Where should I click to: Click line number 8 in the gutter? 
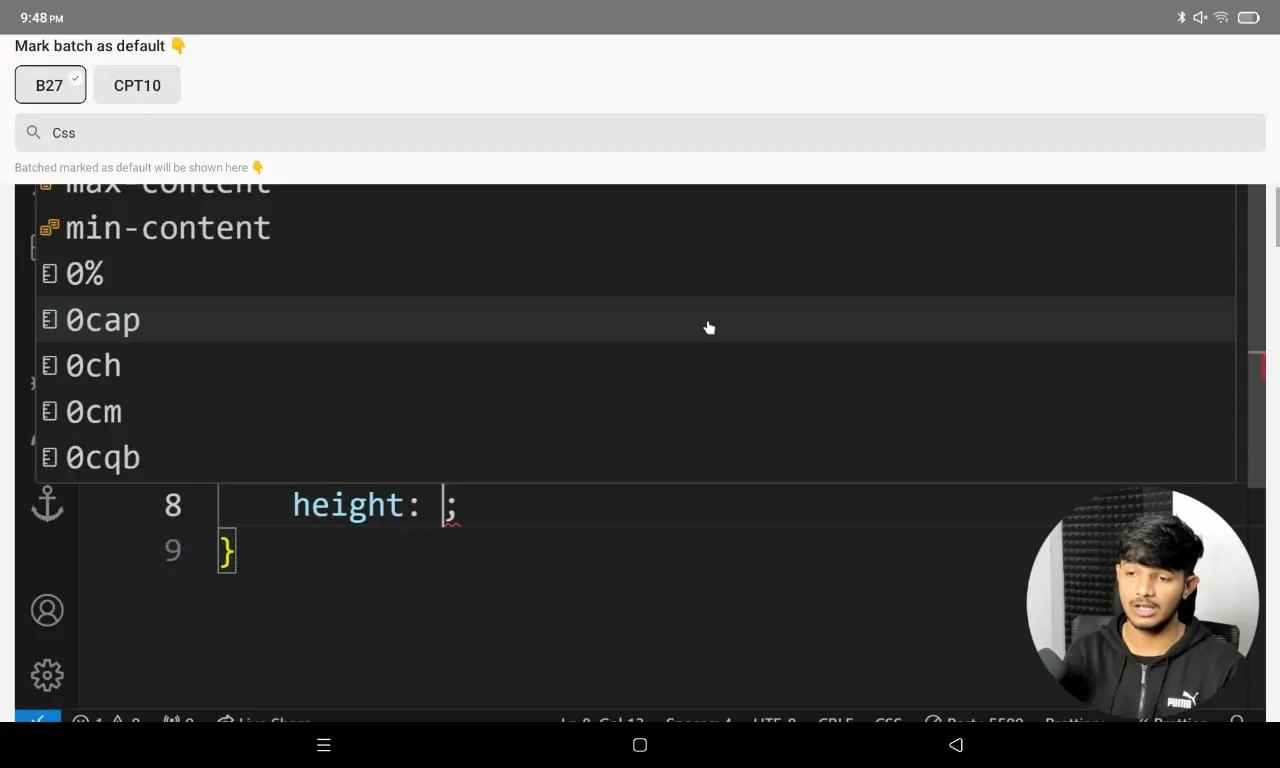(173, 505)
